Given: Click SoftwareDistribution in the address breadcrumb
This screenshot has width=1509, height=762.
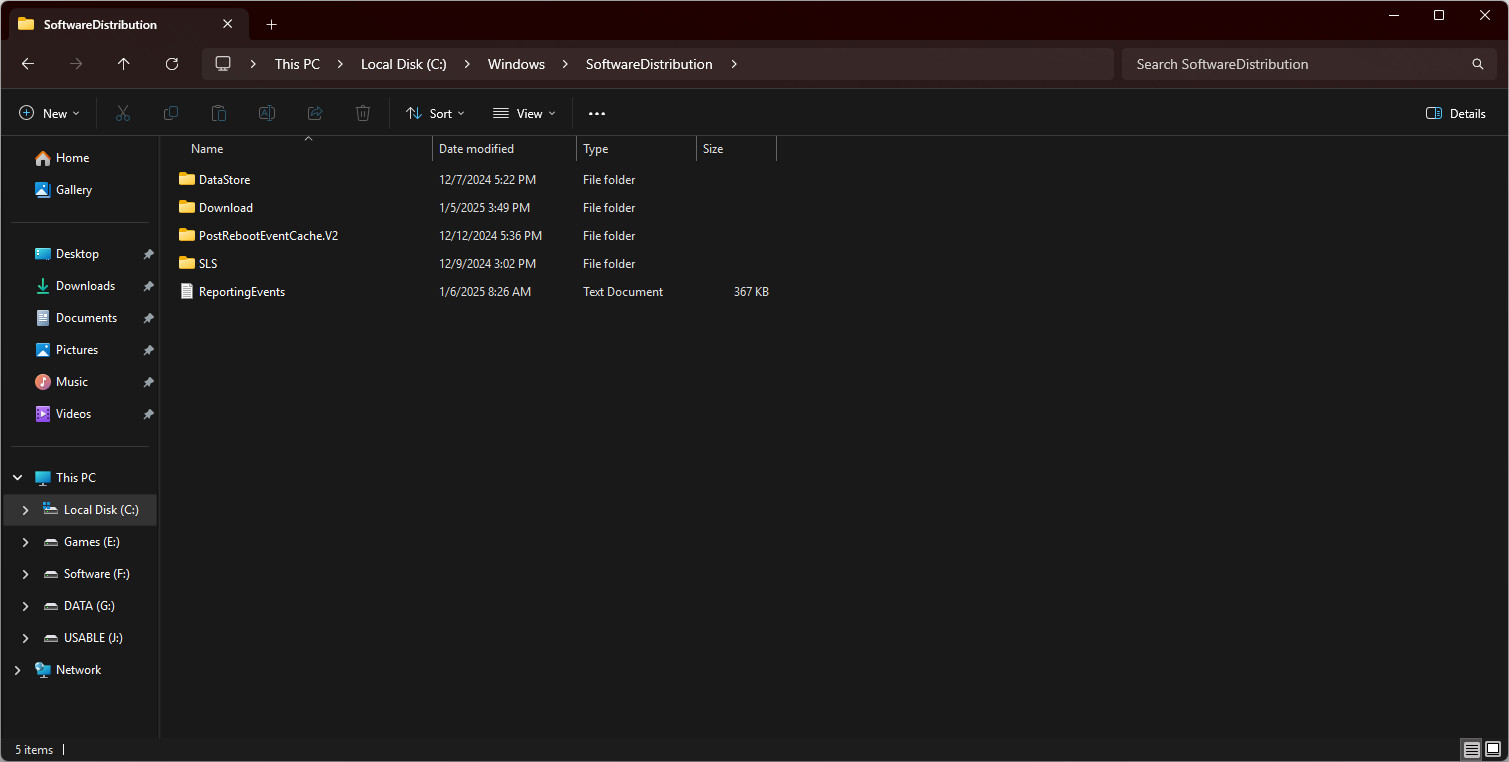Looking at the screenshot, I should tap(649, 64).
